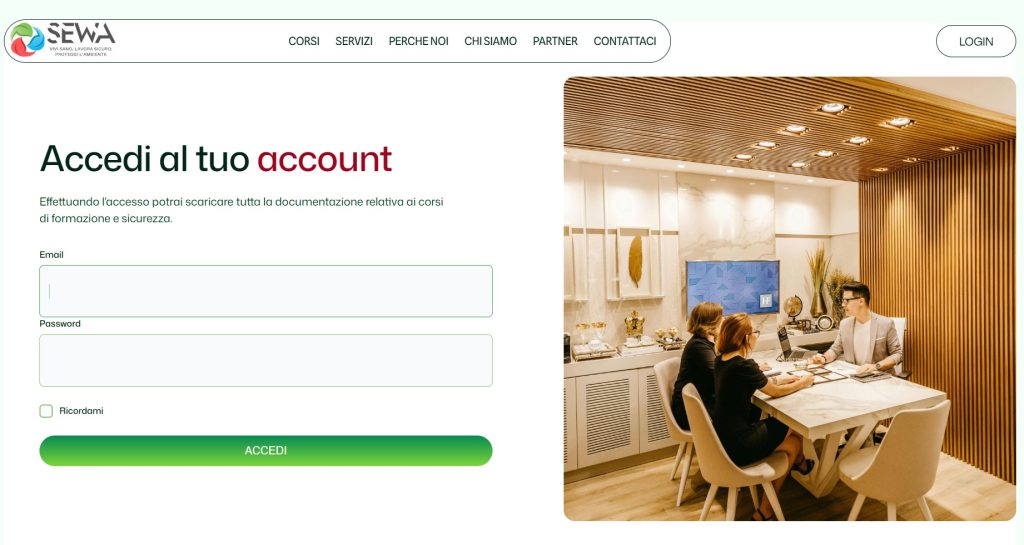Click the Password field label
This screenshot has height=545, width=1024.
[60, 324]
